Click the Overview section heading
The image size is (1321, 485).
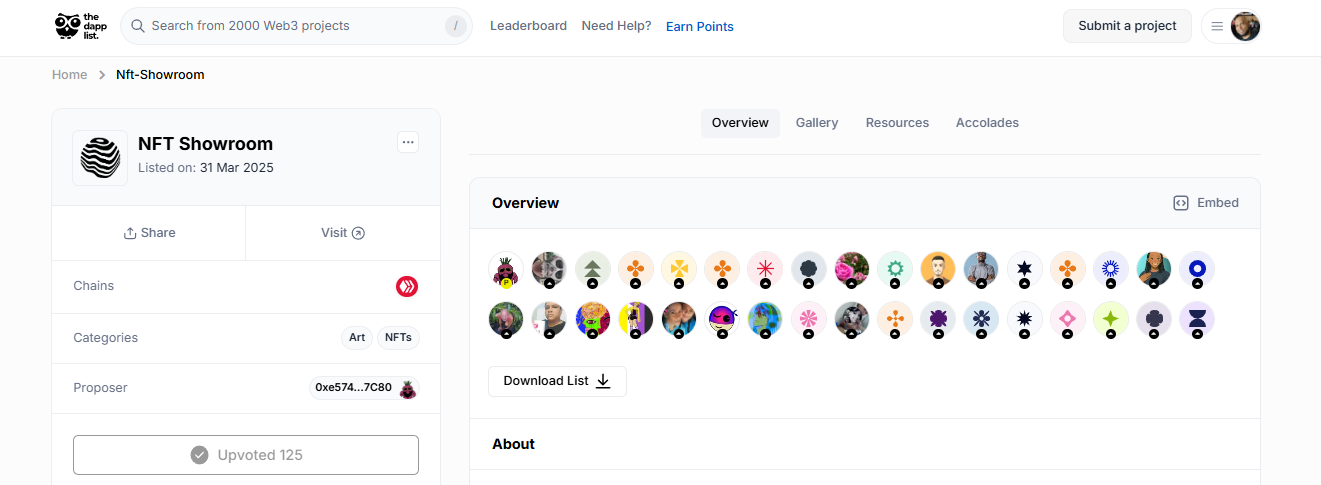[525, 203]
